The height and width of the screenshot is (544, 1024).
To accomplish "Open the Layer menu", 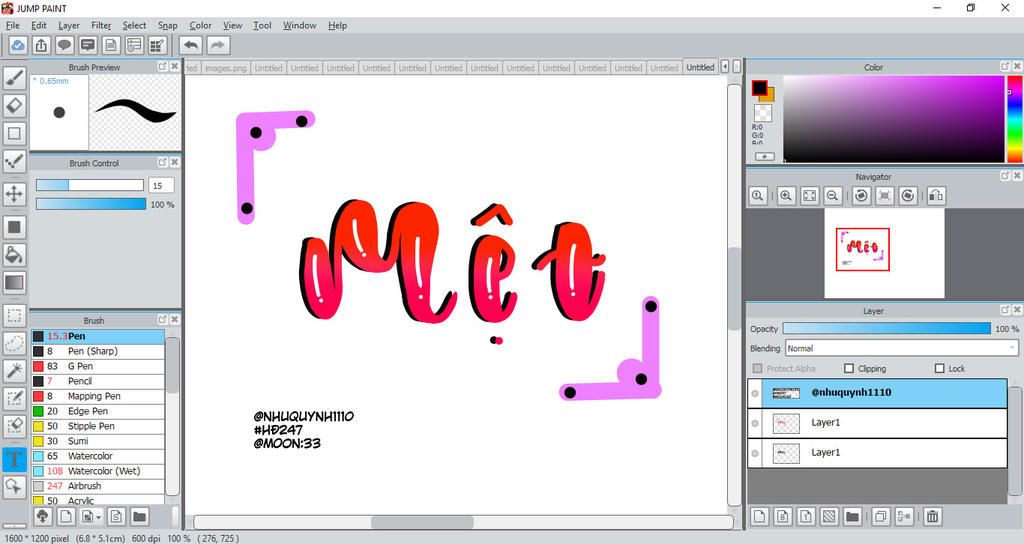I will click(x=69, y=25).
